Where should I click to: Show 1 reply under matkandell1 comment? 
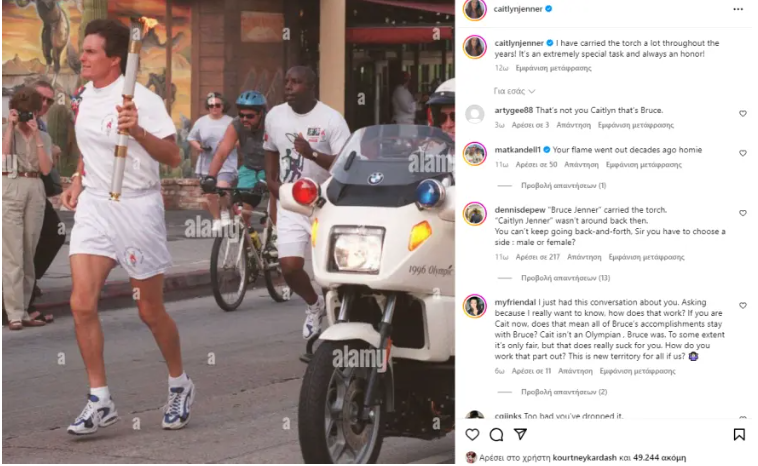click(564, 186)
